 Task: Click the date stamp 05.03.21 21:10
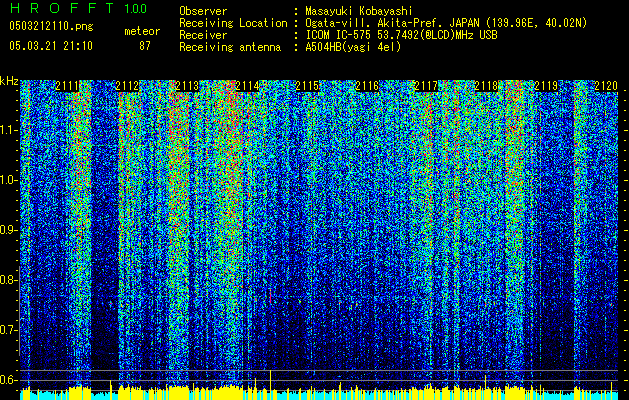51,46
